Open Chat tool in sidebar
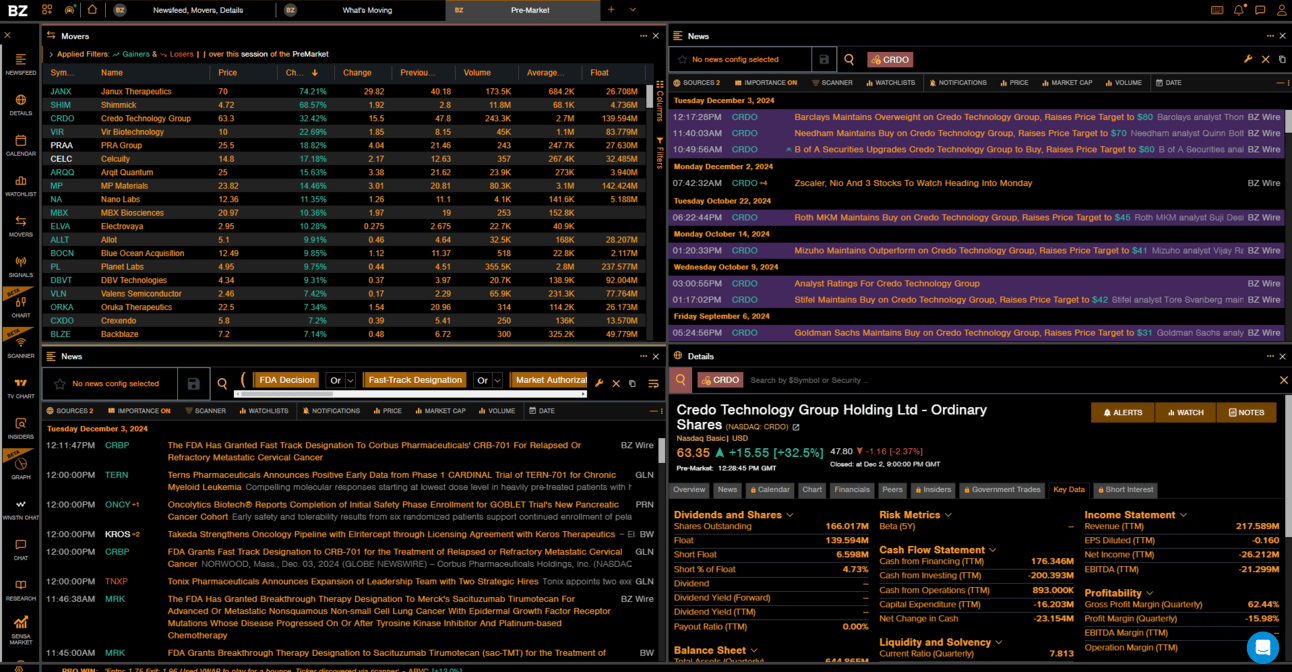1292x672 pixels. point(20,550)
